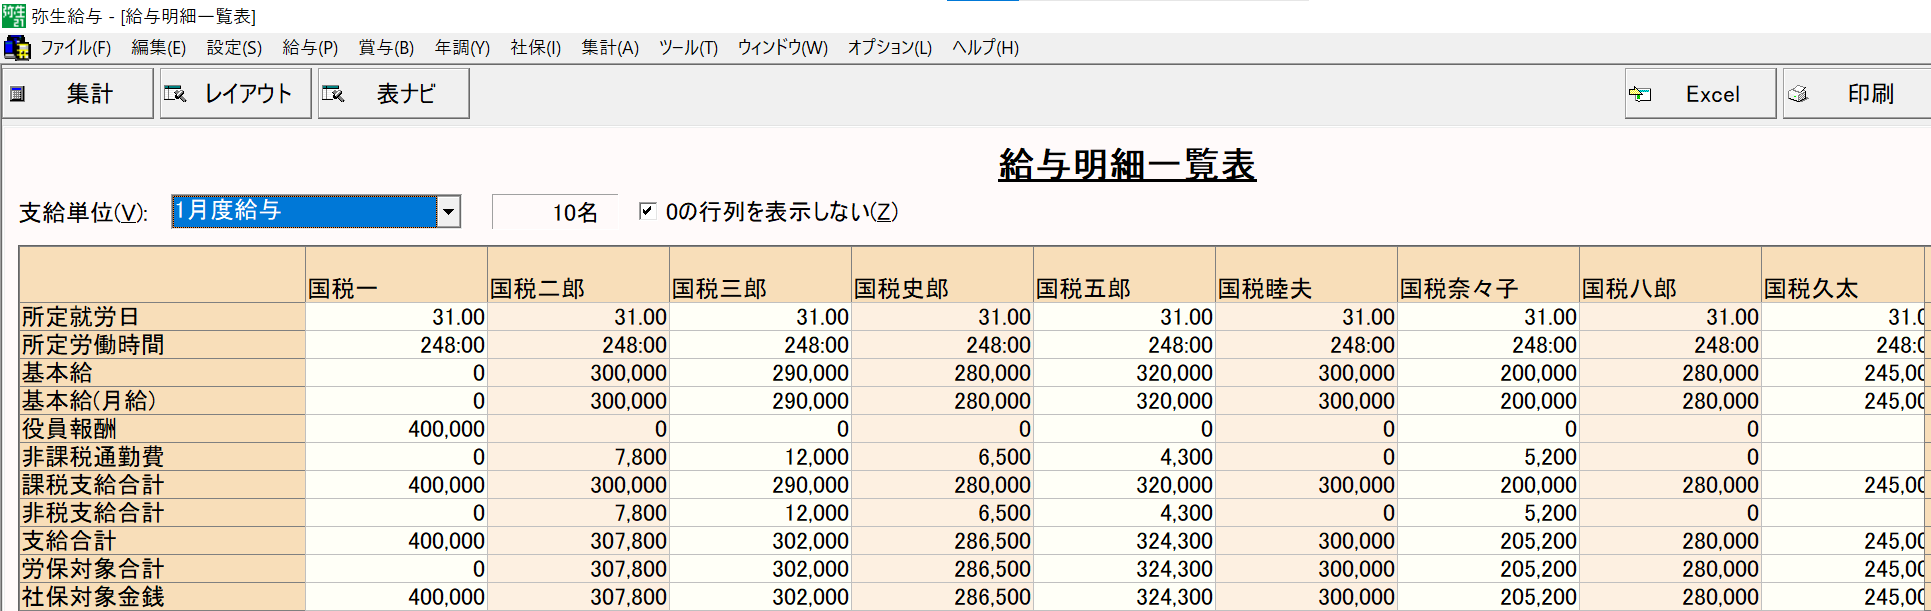Click the 弥生給与 app icon in title bar
This screenshot has height=611, width=1931.
pos(14,16)
